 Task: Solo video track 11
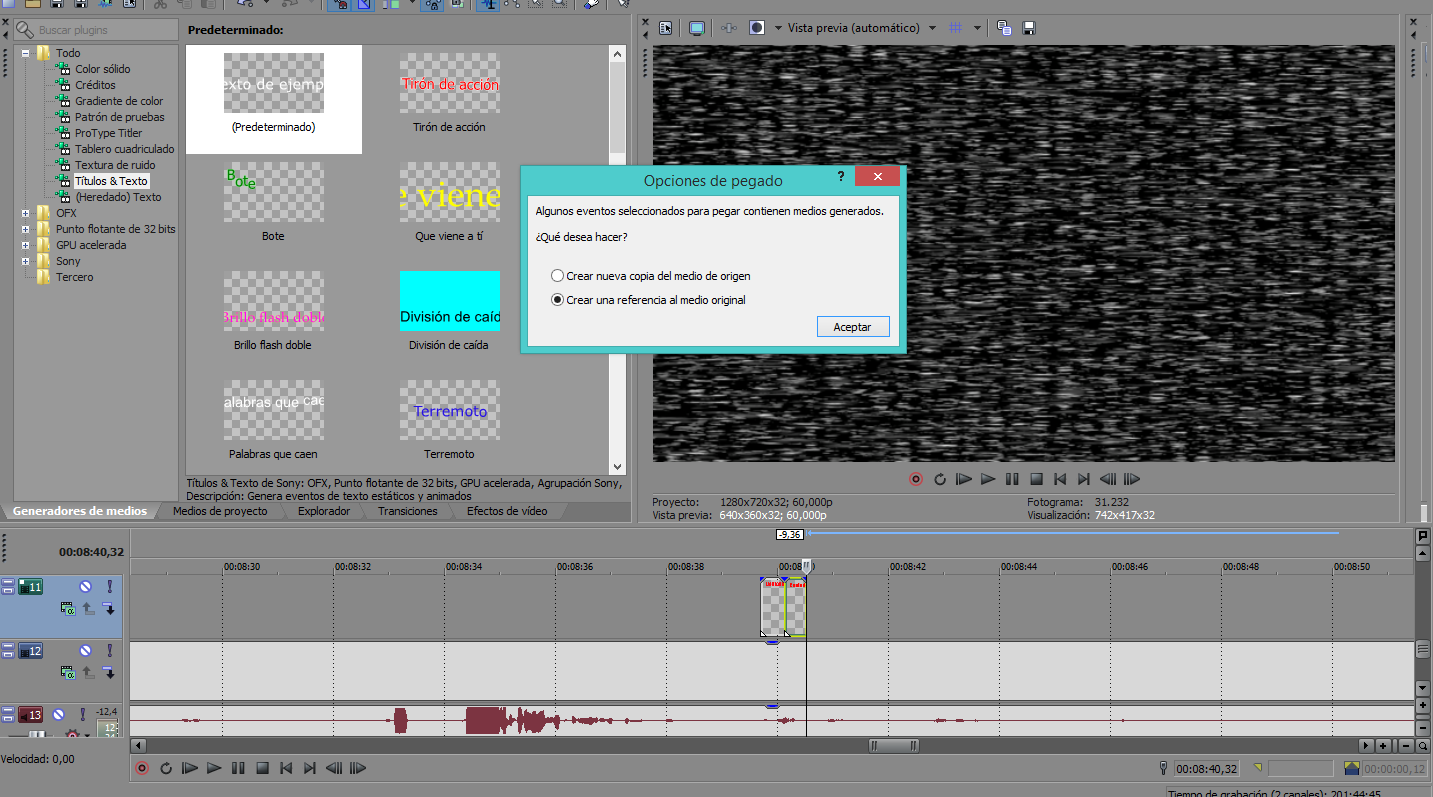click(x=109, y=586)
